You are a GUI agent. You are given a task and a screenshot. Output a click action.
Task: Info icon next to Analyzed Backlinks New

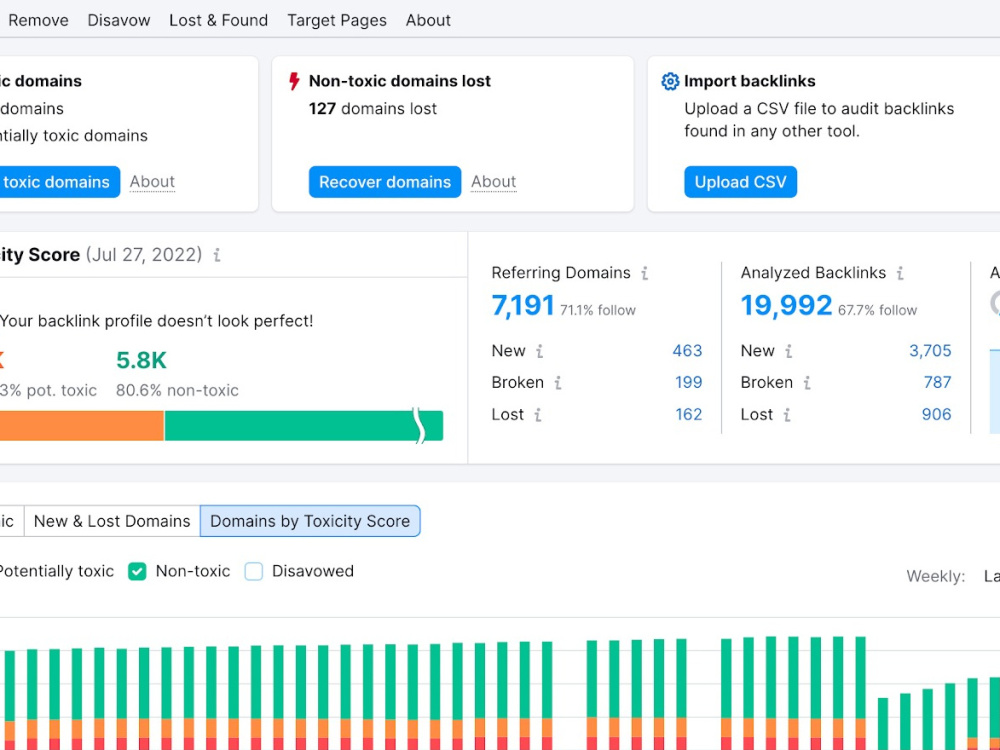tap(789, 351)
